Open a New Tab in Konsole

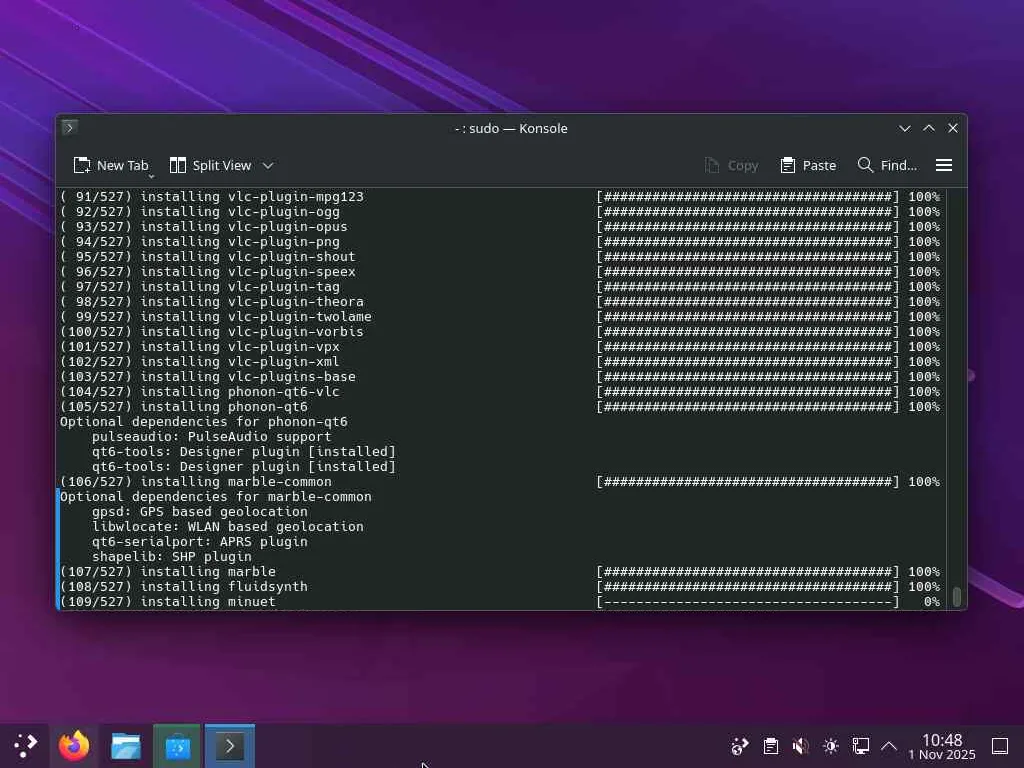click(111, 165)
